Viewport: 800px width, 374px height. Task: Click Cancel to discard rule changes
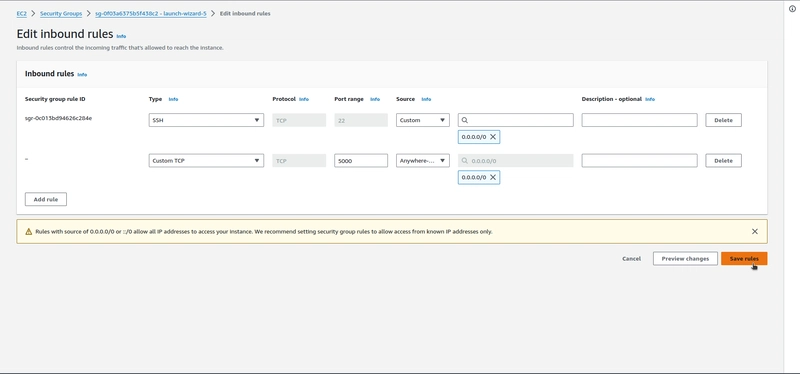[631, 259]
